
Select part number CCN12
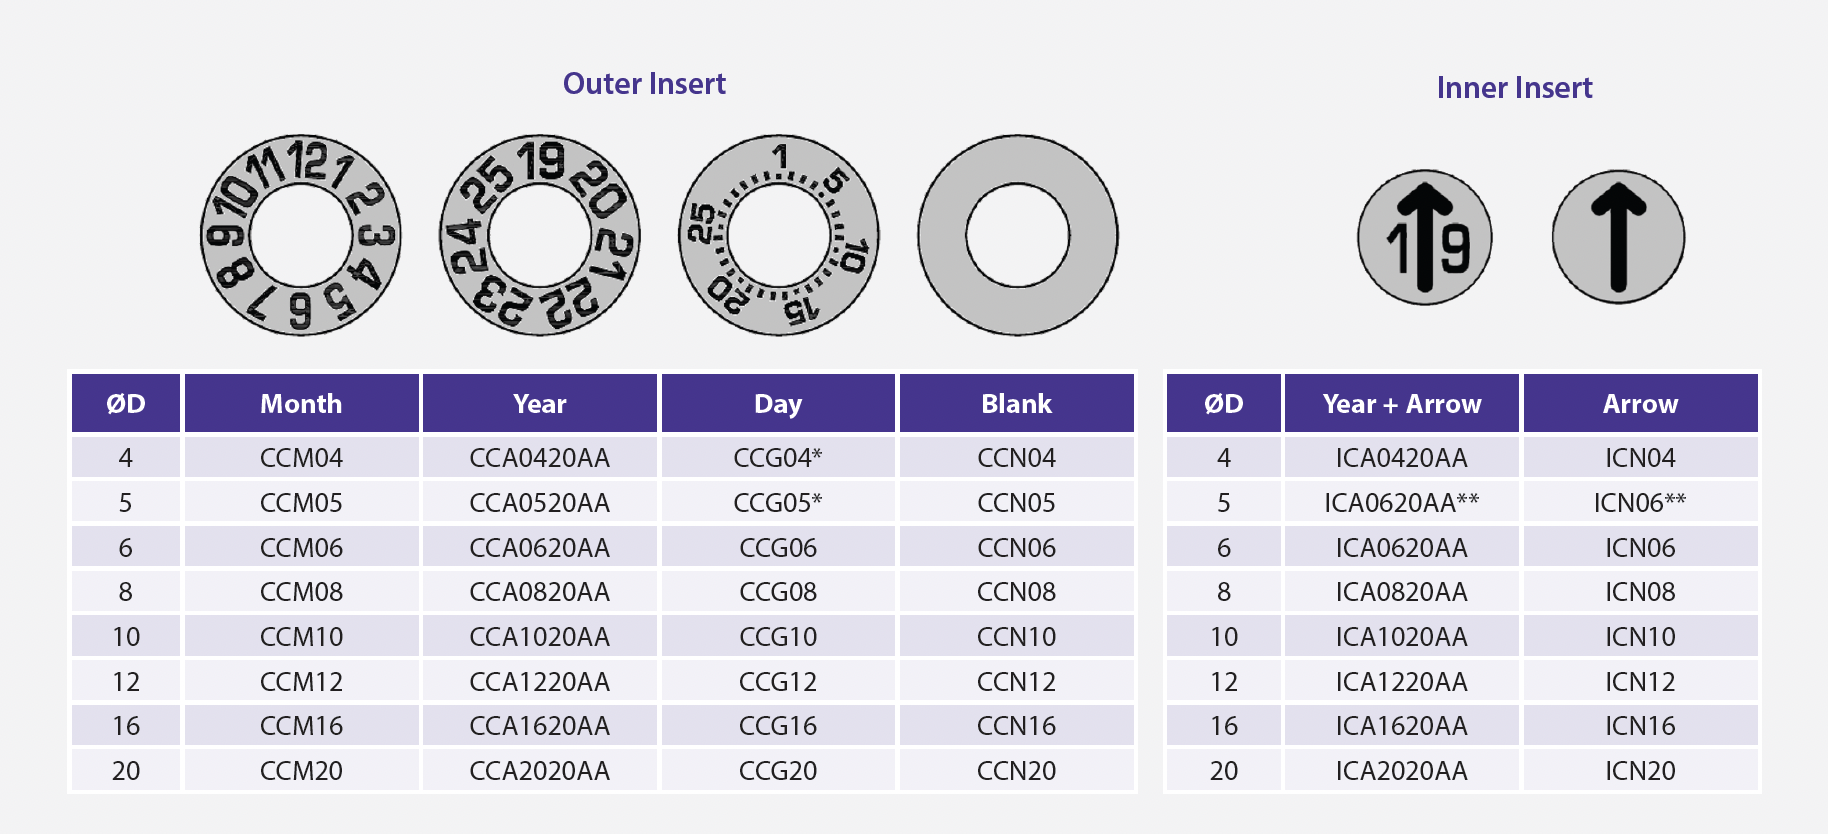coord(1017,682)
